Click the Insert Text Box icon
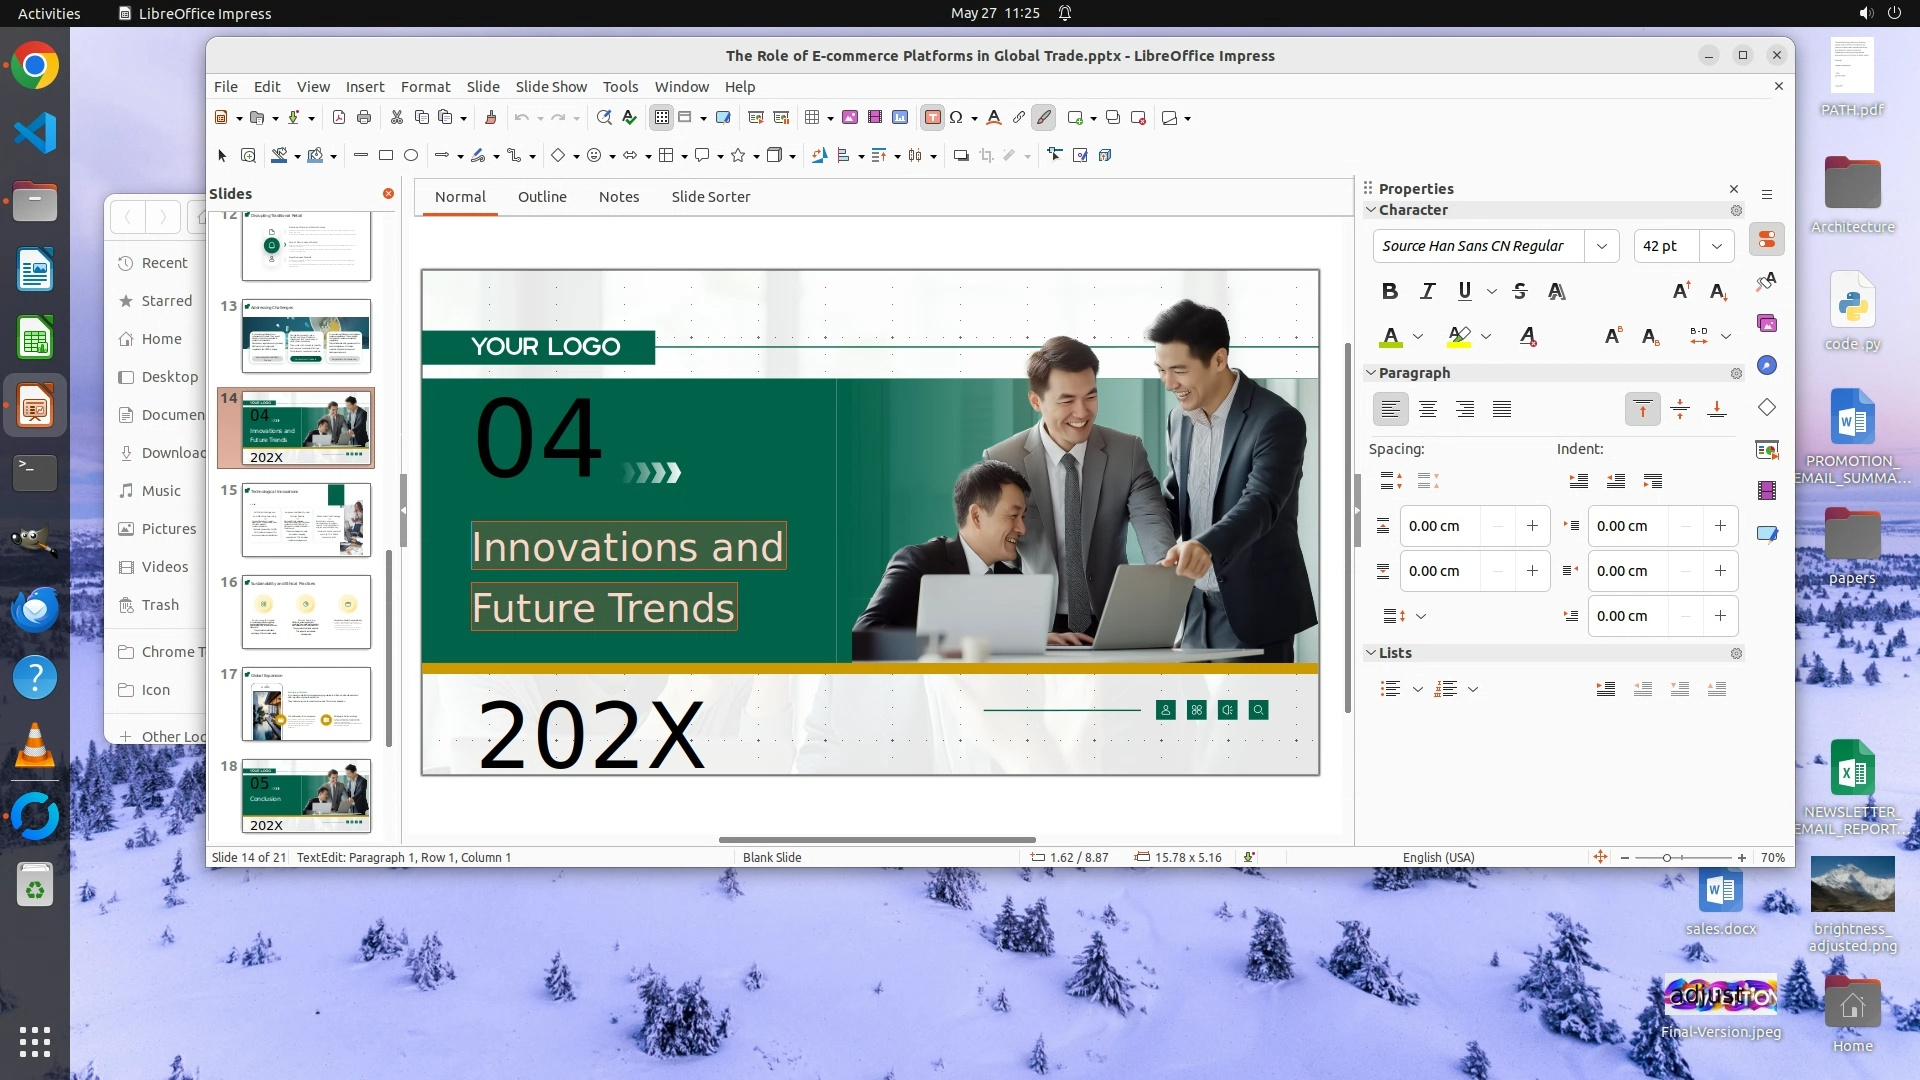The image size is (1920, 1080). 932,118
